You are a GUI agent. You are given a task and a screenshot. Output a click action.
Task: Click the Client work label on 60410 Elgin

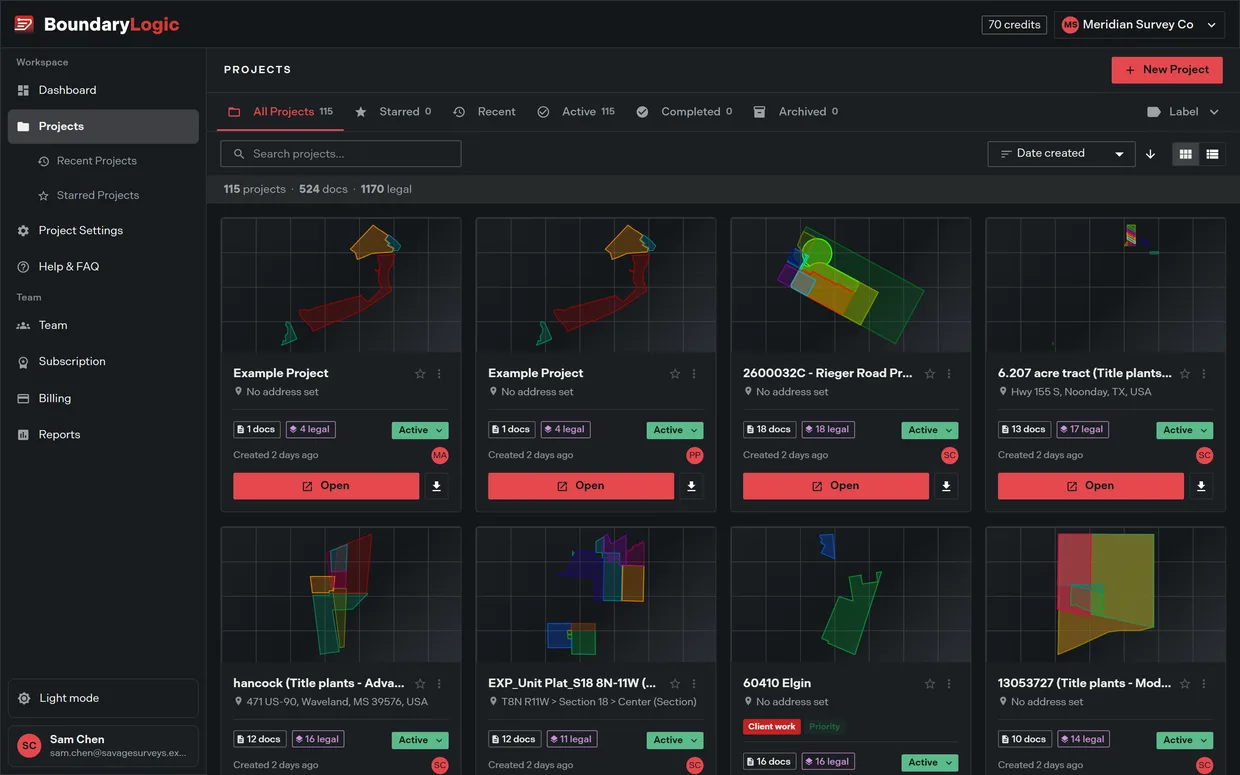[x=772, y=727]
